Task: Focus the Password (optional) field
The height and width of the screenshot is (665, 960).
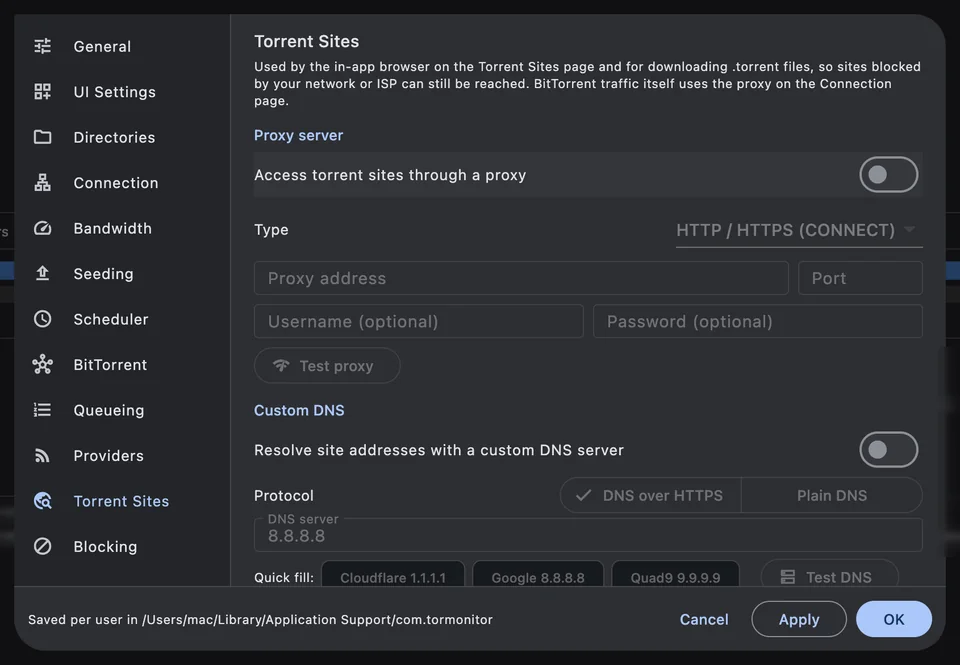Action: click(x=758, y=321)
